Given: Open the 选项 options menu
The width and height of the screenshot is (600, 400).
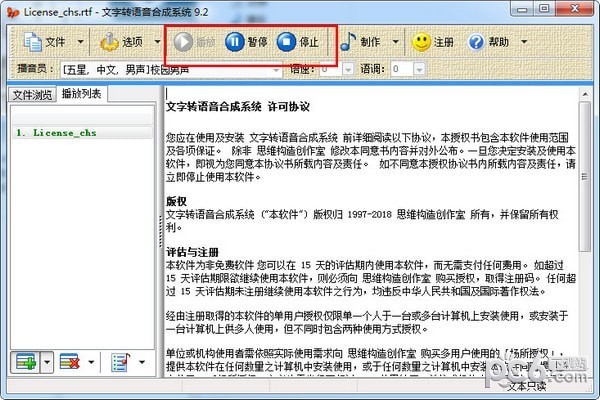Looking at the screenshot, I should coord(120,43).
